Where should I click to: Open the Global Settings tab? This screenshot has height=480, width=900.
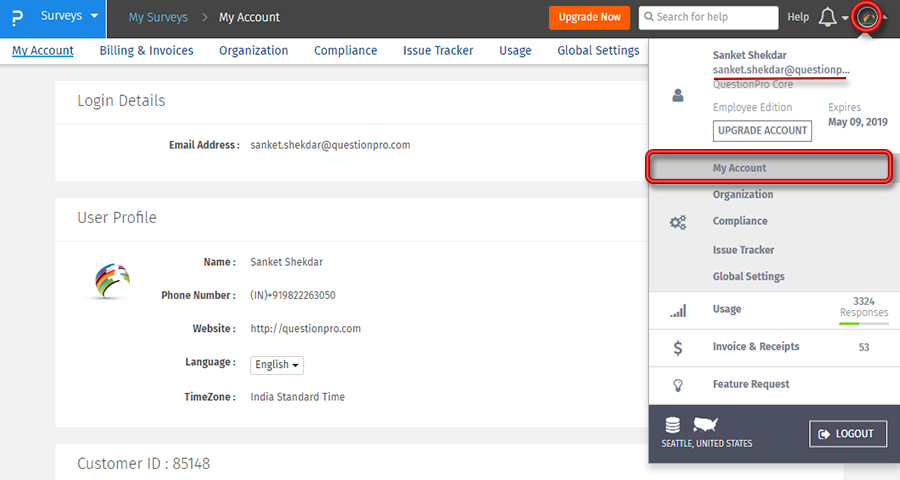pyautogui.click(x=598, y=51)
